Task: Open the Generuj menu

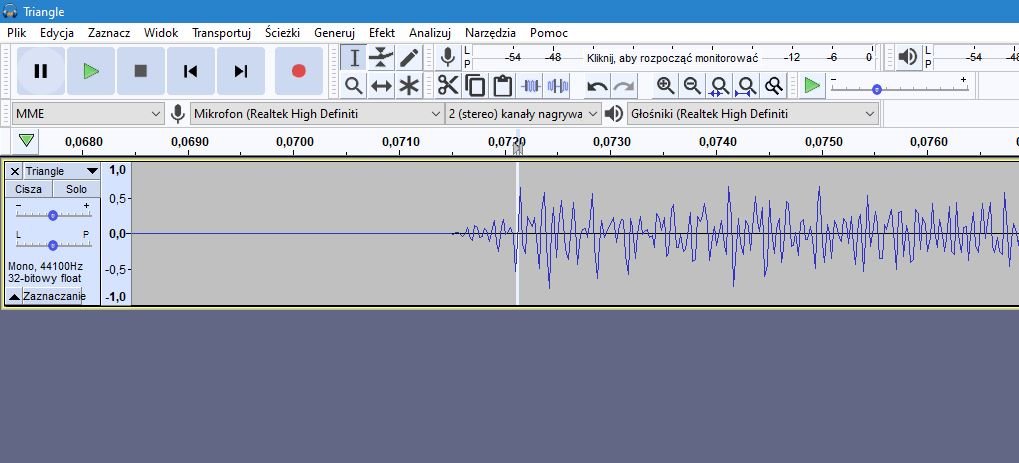Action: point(334,33)
